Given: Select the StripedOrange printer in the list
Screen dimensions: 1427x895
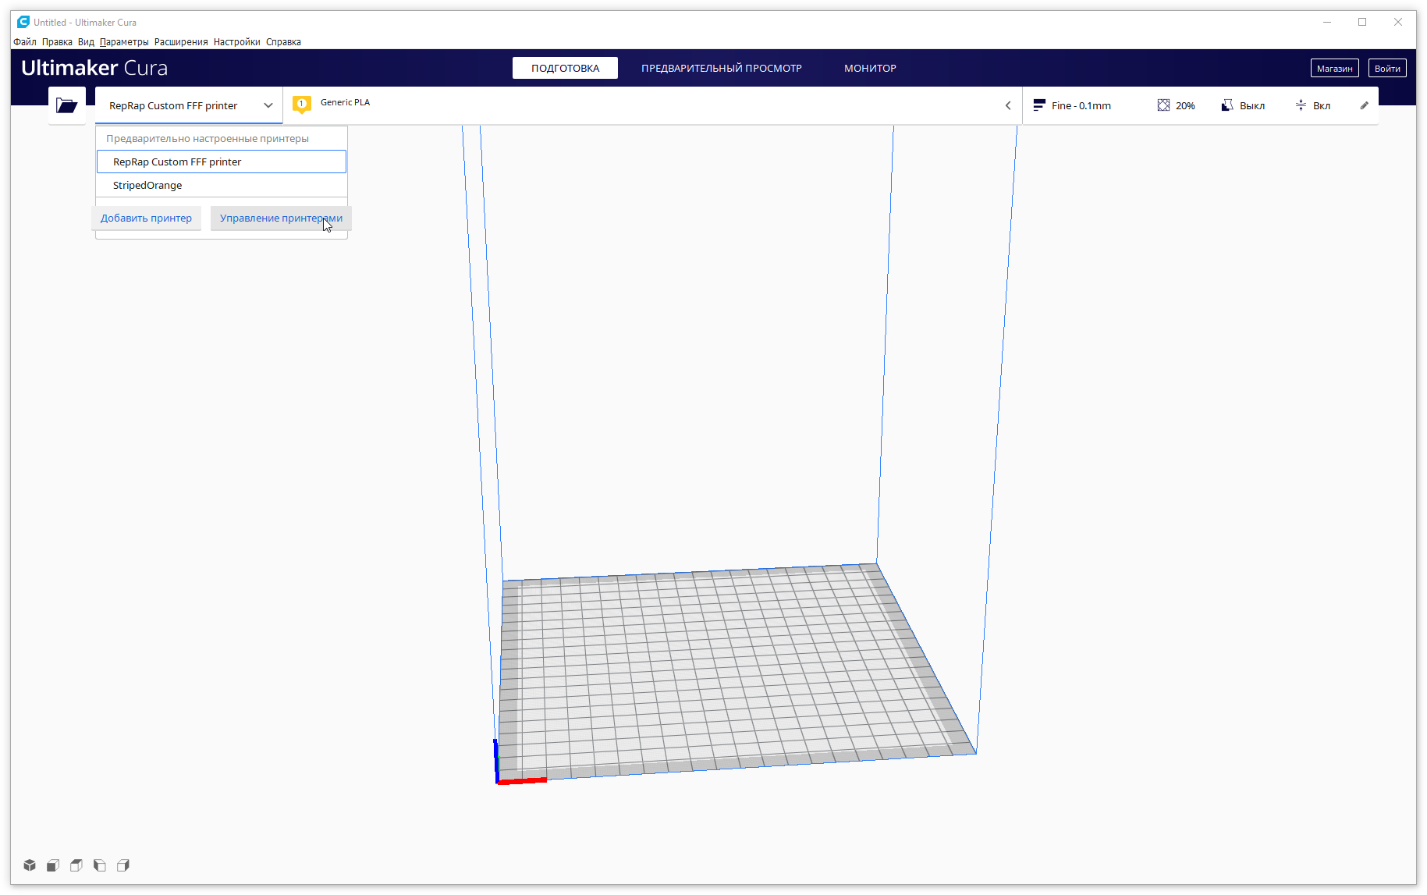Looking at the screenshot, I should point(222,185).
